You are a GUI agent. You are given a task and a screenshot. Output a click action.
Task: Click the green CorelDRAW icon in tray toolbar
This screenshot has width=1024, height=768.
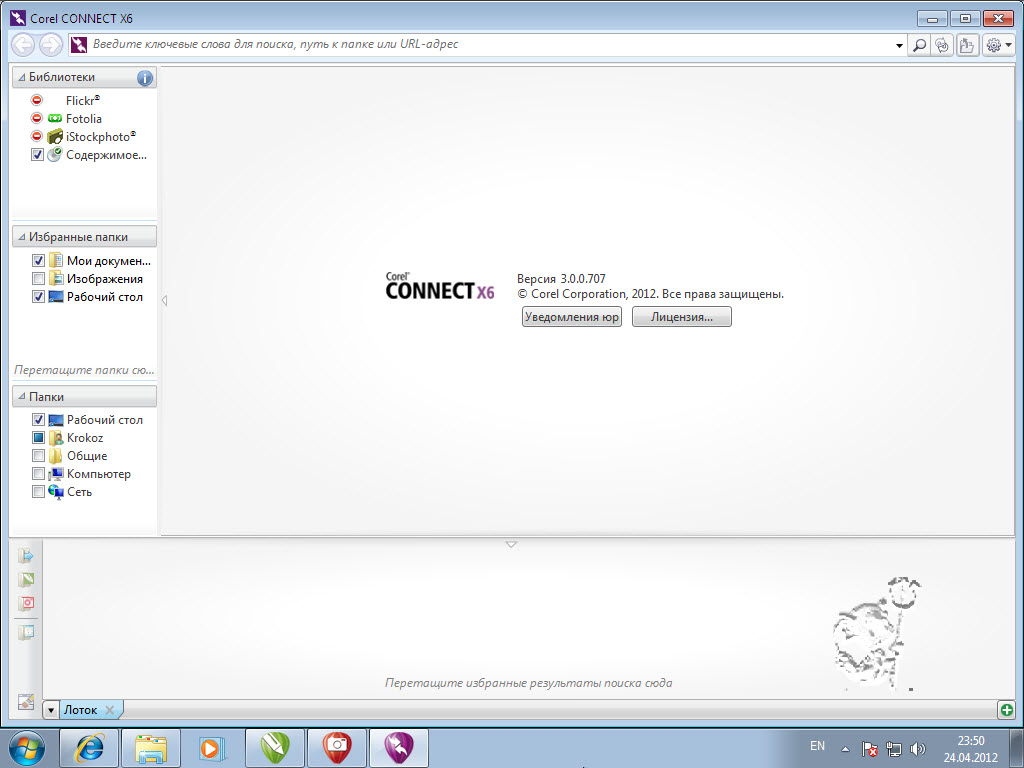point(27,580)
